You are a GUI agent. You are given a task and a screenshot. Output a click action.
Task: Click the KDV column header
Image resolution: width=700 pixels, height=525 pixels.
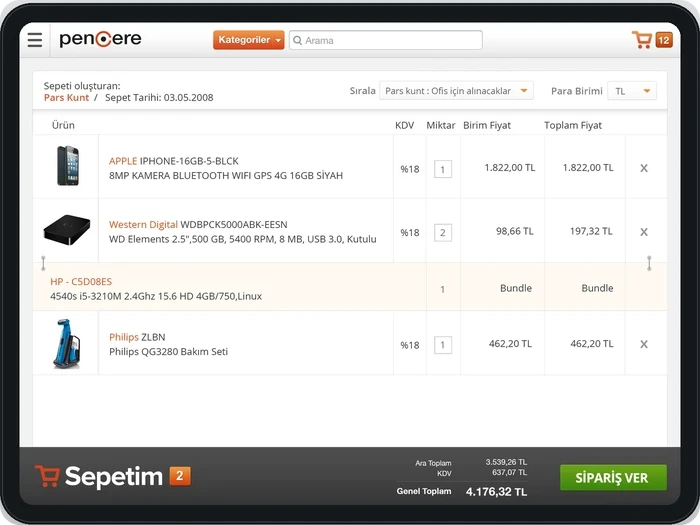[404, 125]
